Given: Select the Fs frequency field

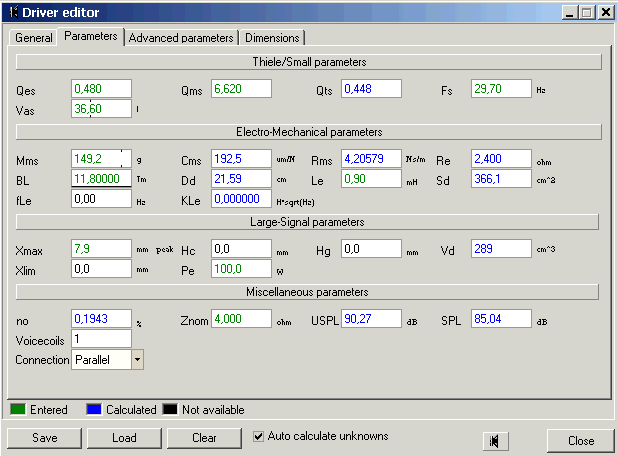Looking at the screenshot, I should click(x=501, y=89).
